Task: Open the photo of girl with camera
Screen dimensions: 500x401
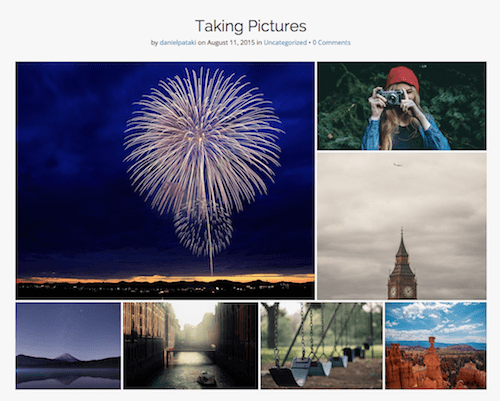Action: click(402, 106)
